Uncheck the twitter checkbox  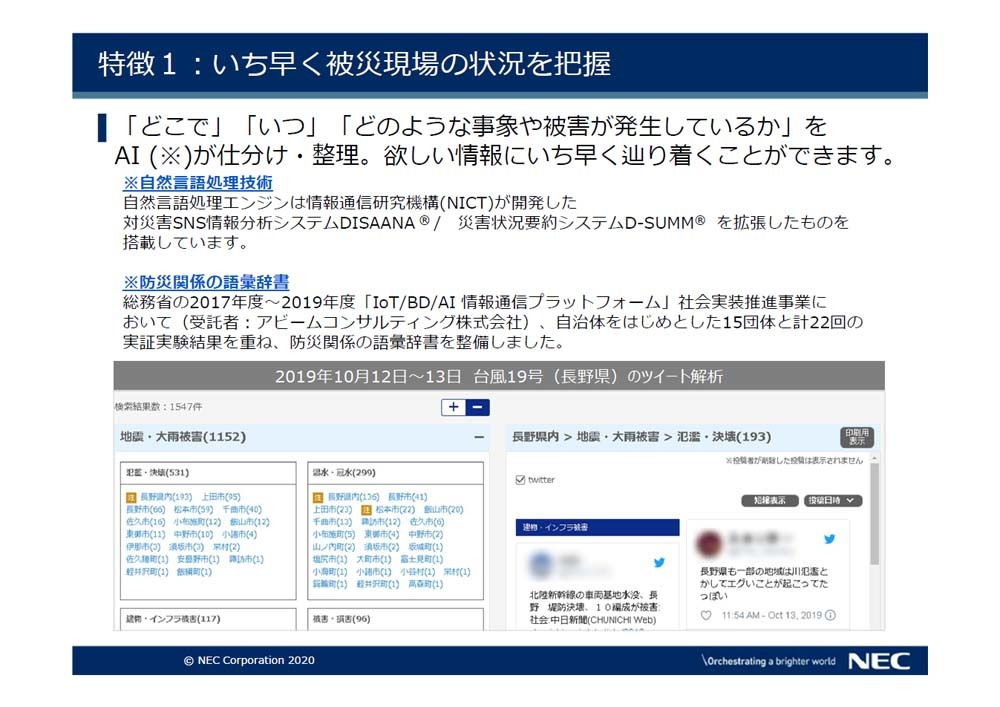click(x=520, y=479)
